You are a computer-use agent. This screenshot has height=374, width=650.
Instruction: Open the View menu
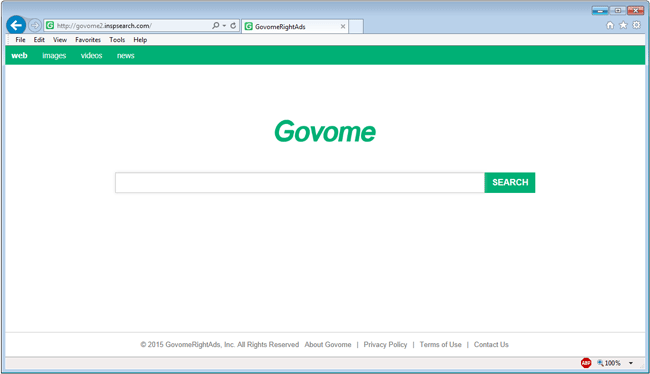(60, 40)
